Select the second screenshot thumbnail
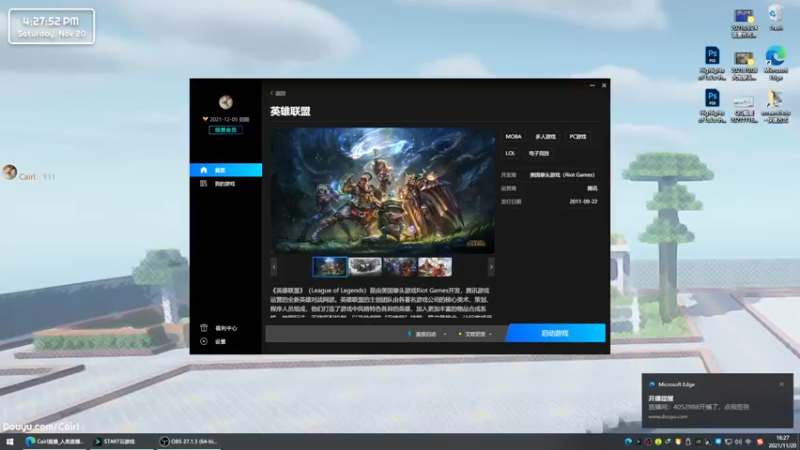This screenshot has width=800, height=450. click(x=365, y=267)
